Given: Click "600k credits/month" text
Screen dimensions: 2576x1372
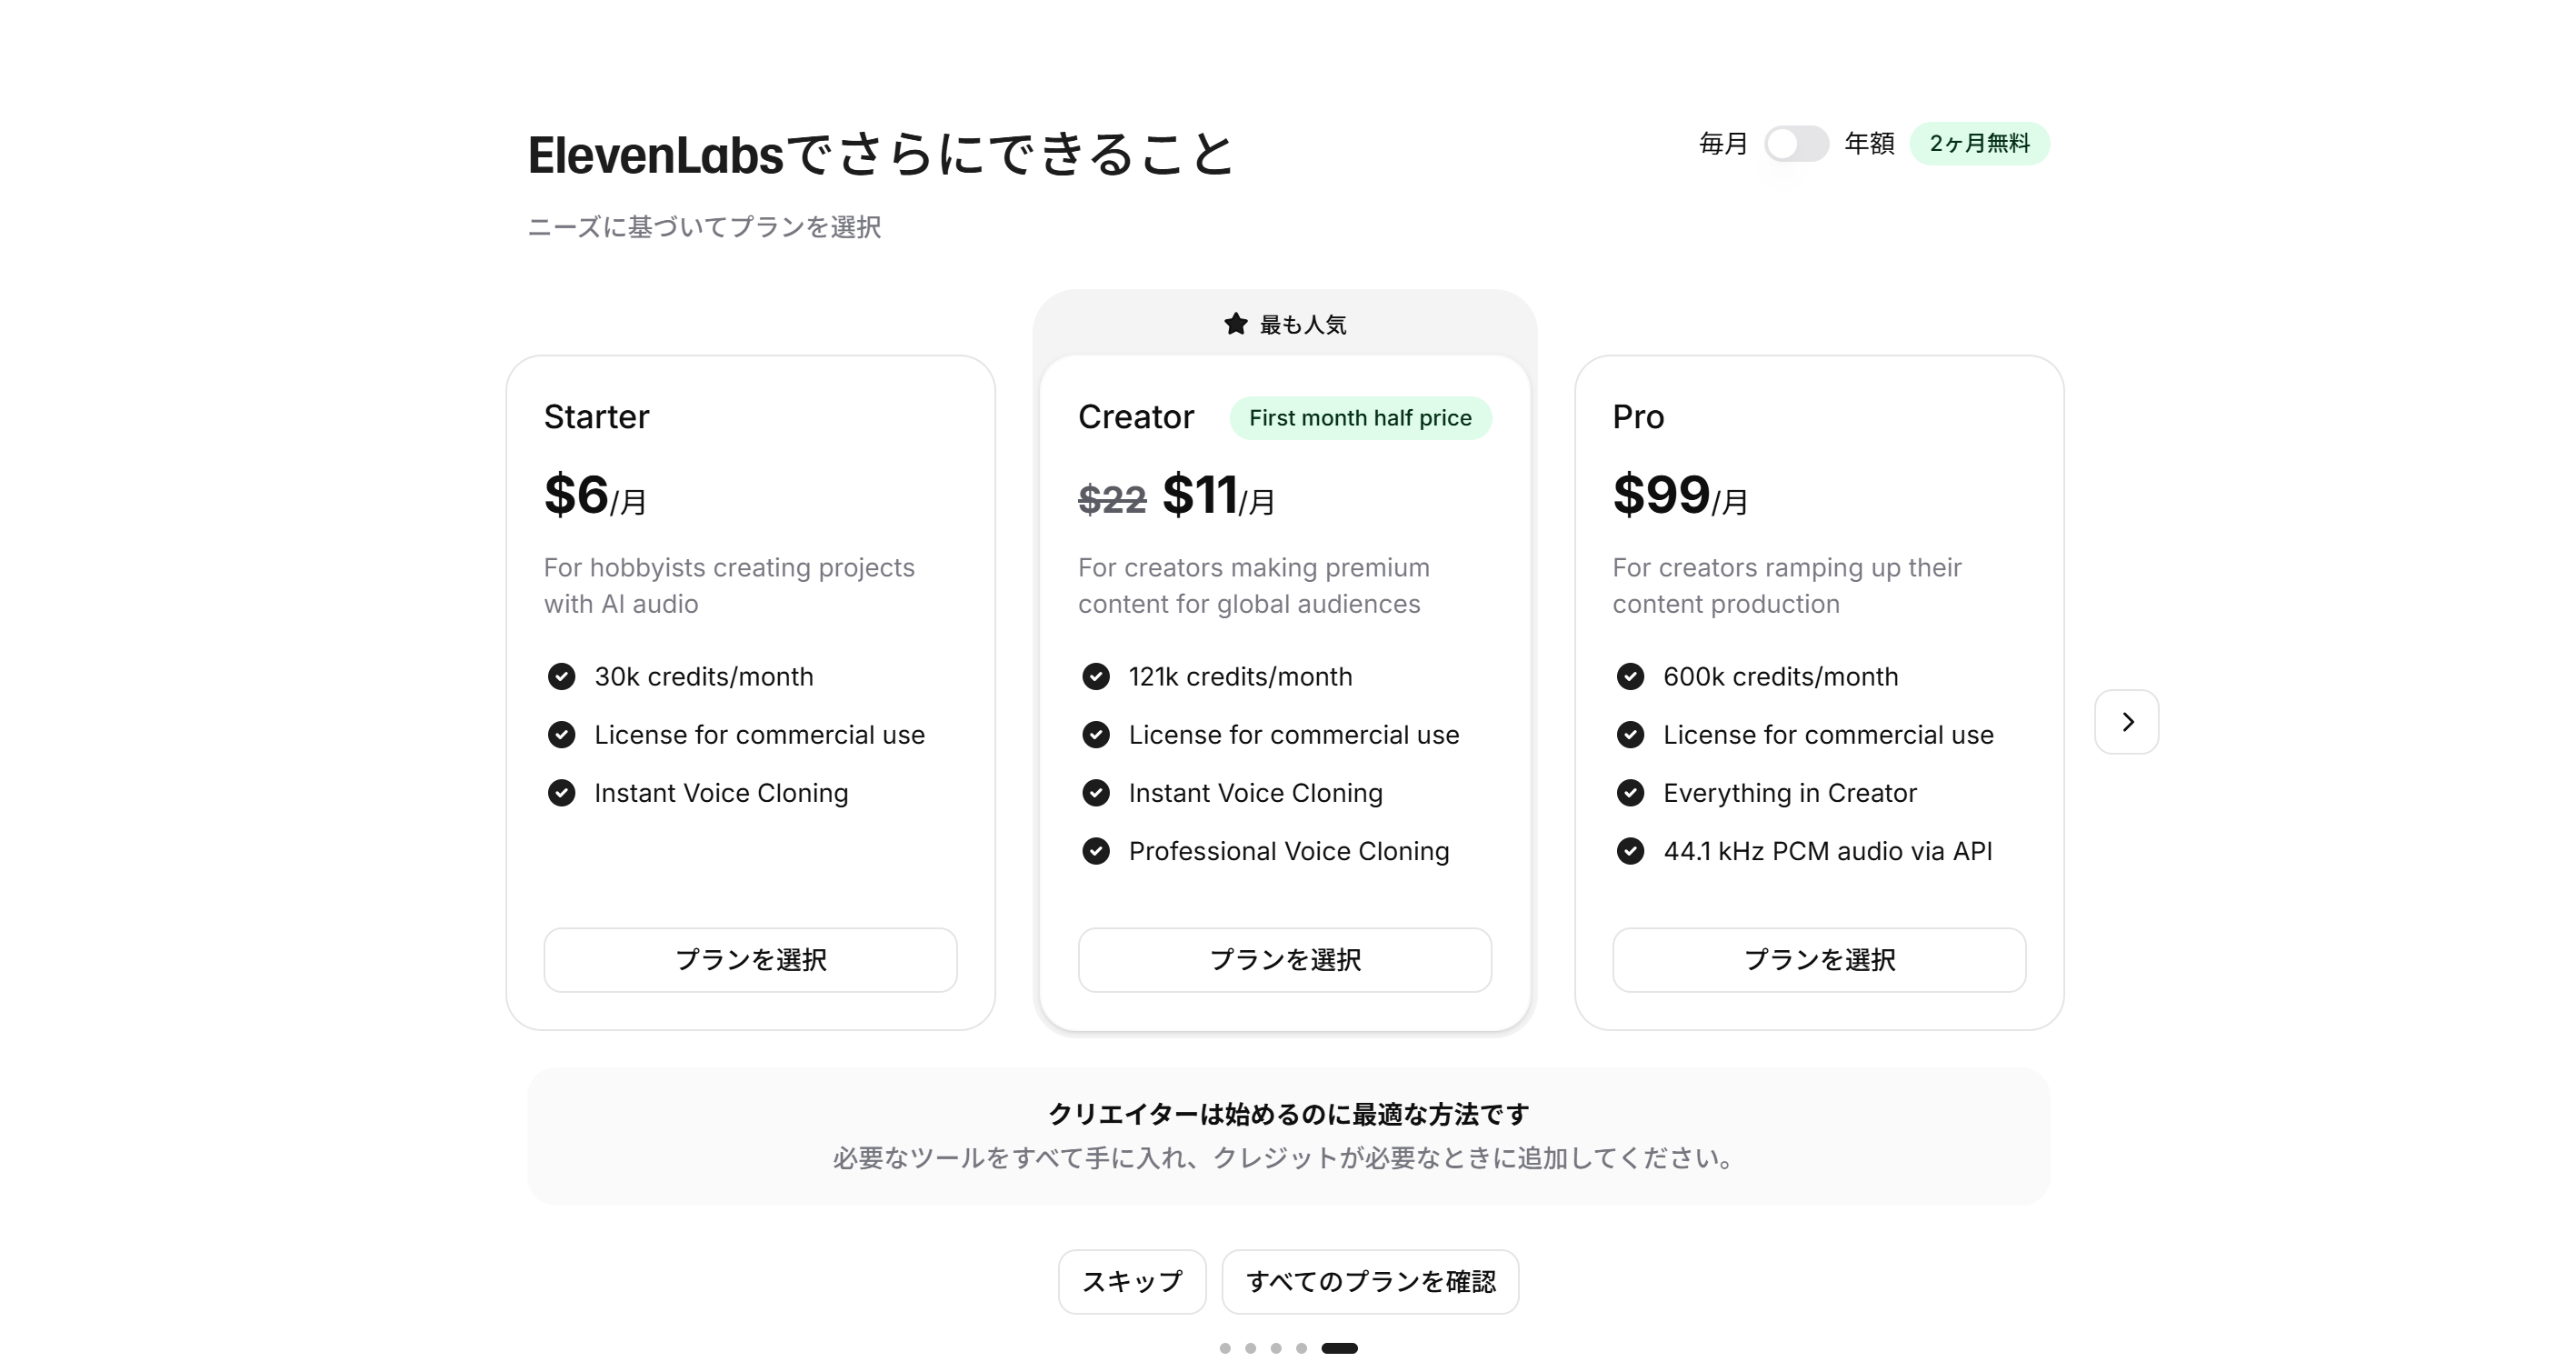Looking at the screenshot, I should click(1780, 677).
